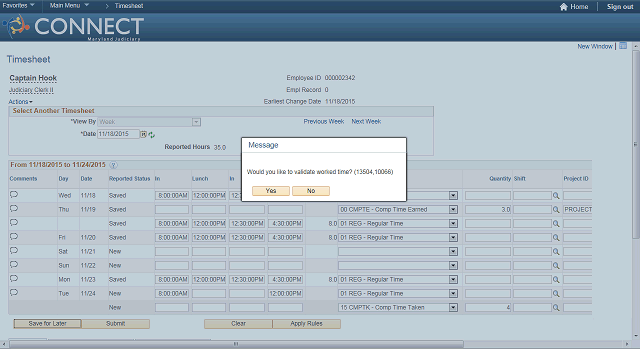Click the Submit button

click(x=116, y=324)
